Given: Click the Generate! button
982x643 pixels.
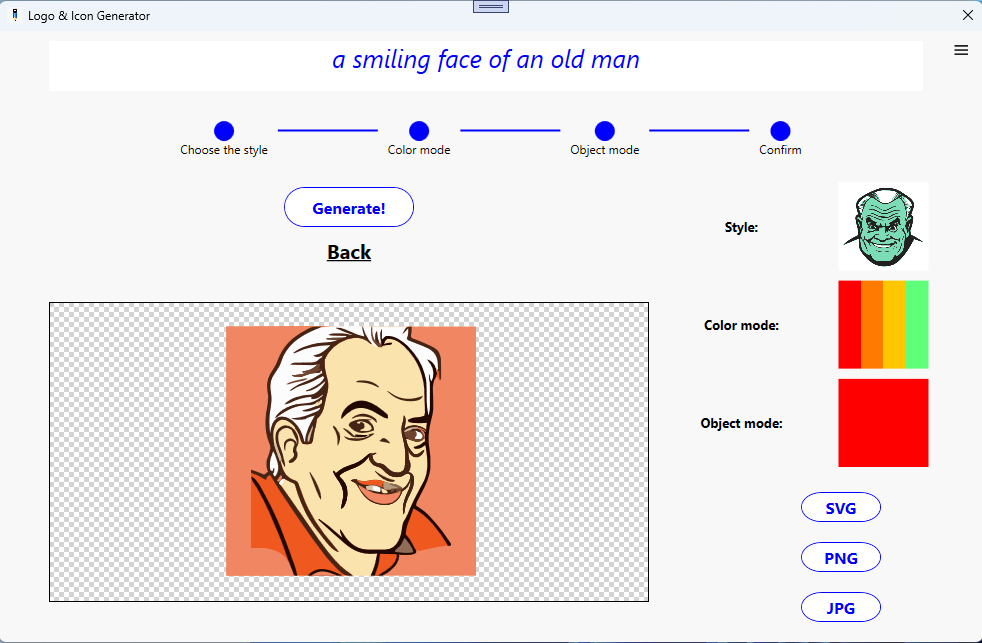Looking at the screenshot, I should click(x=349, y=207).
